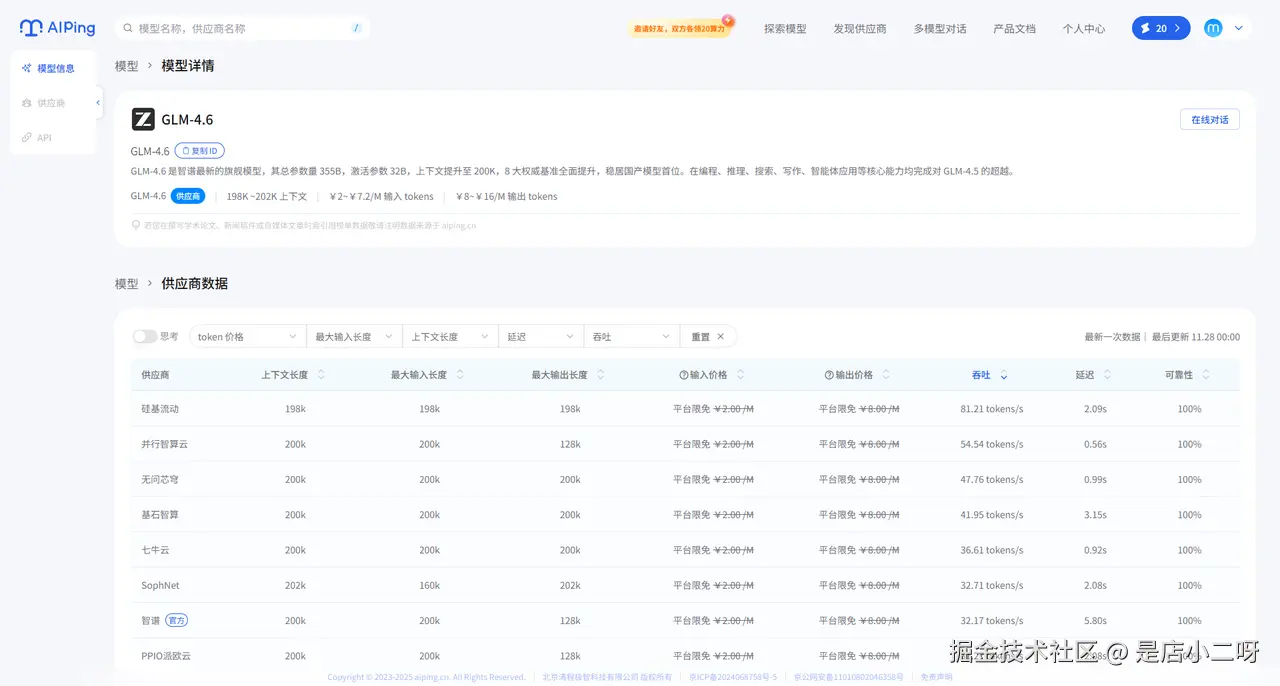
Task: Click the blue 20 credits badge
Action: (x=1161, y=28)
